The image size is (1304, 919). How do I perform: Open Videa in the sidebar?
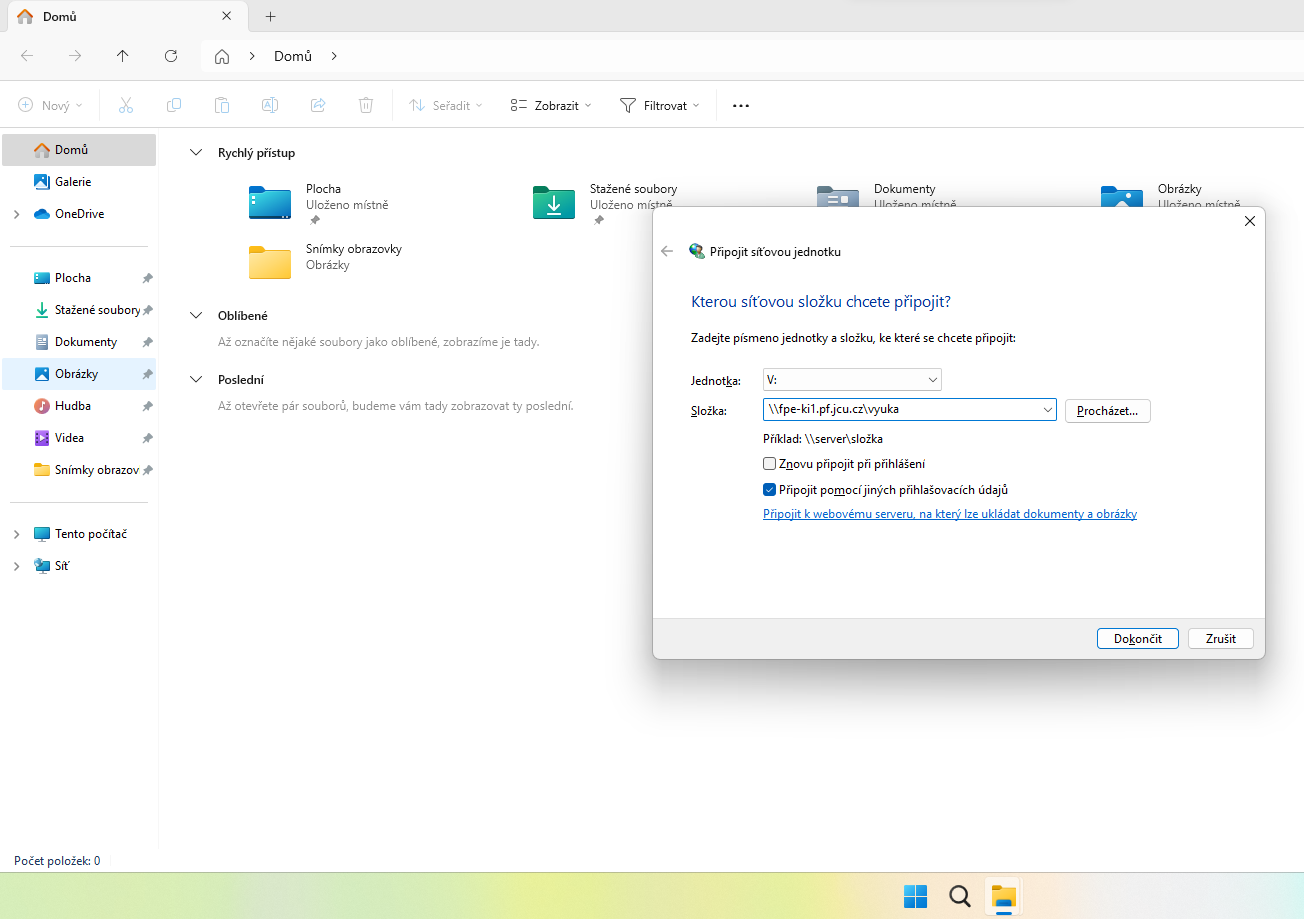pyautogui.click(x=79, y=438)
